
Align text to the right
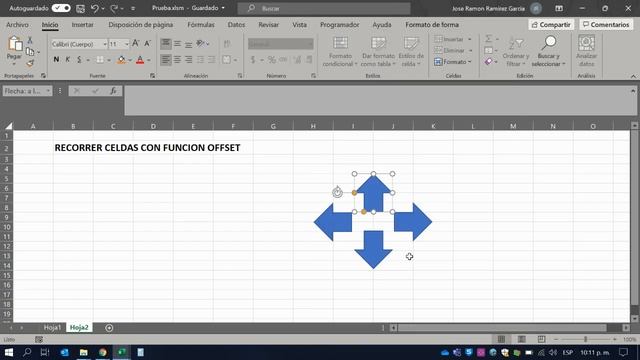coord(189,60)
